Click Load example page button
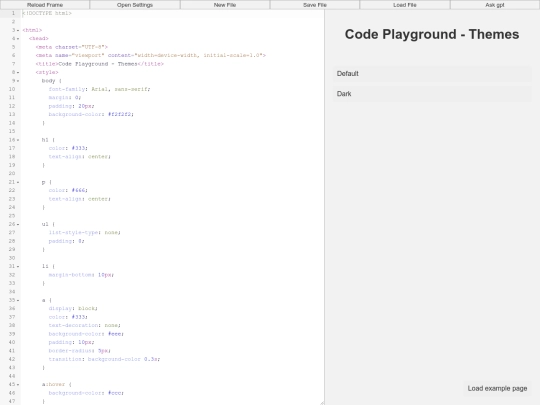The width and height of the screenshot is (540, 405). point(497,388)
